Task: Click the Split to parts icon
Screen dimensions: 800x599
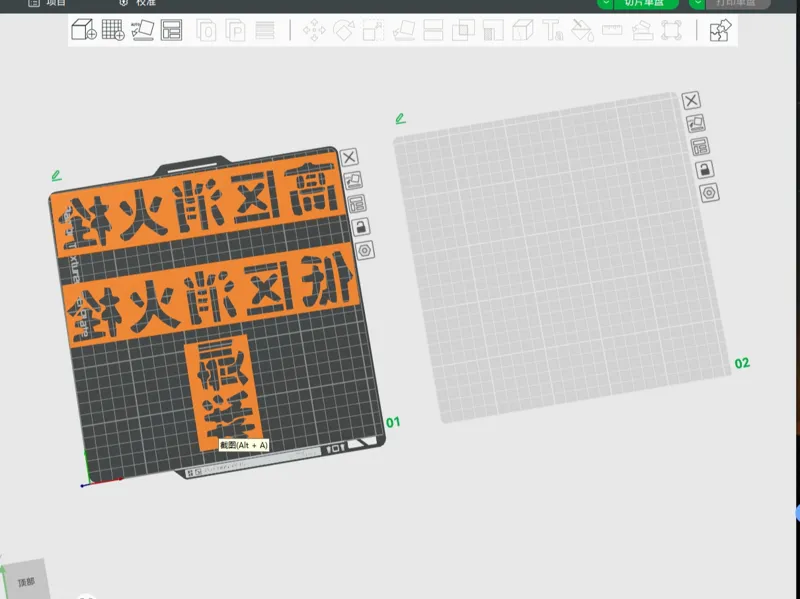Action: (235, 31)
